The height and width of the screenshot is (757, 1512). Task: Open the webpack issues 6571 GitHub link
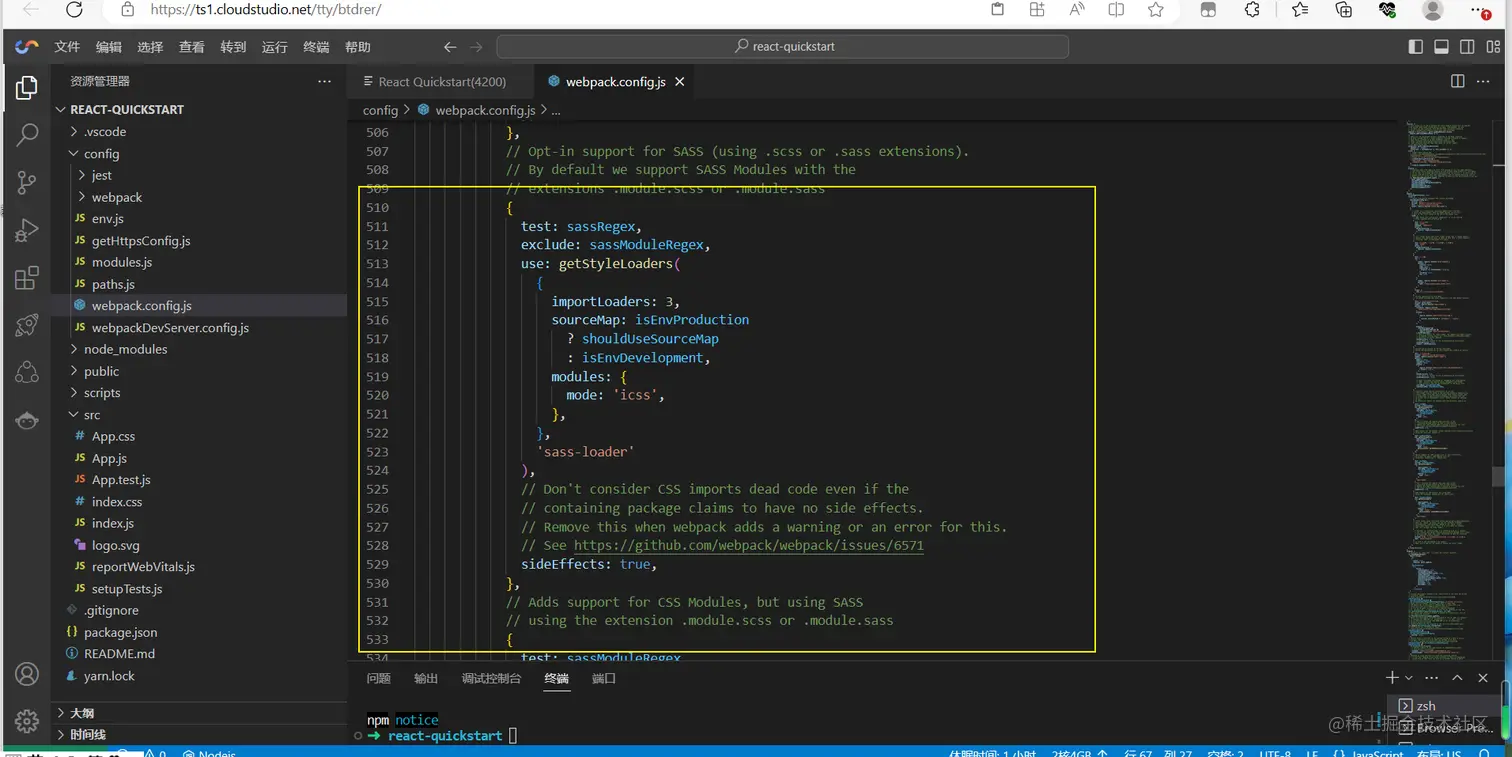[x=748, y=545]
